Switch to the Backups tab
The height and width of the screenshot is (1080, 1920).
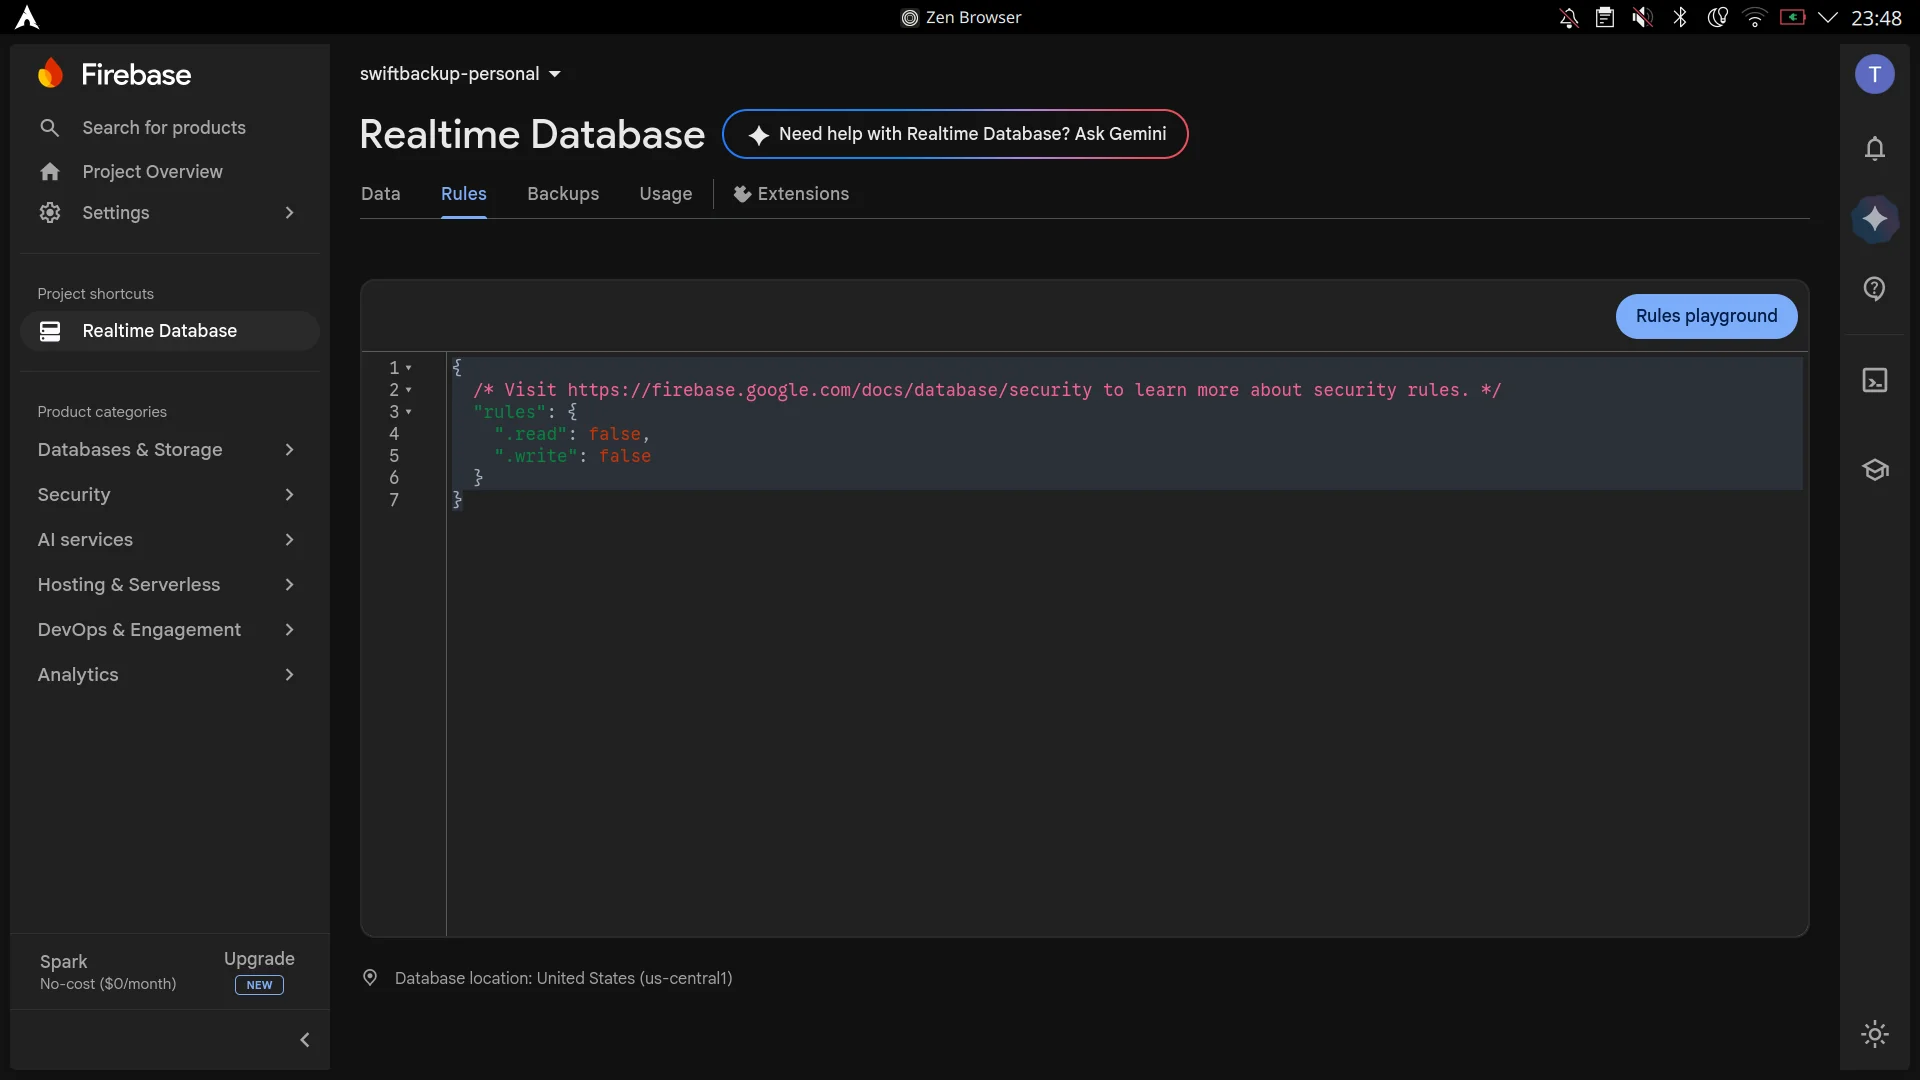(563, 194)
